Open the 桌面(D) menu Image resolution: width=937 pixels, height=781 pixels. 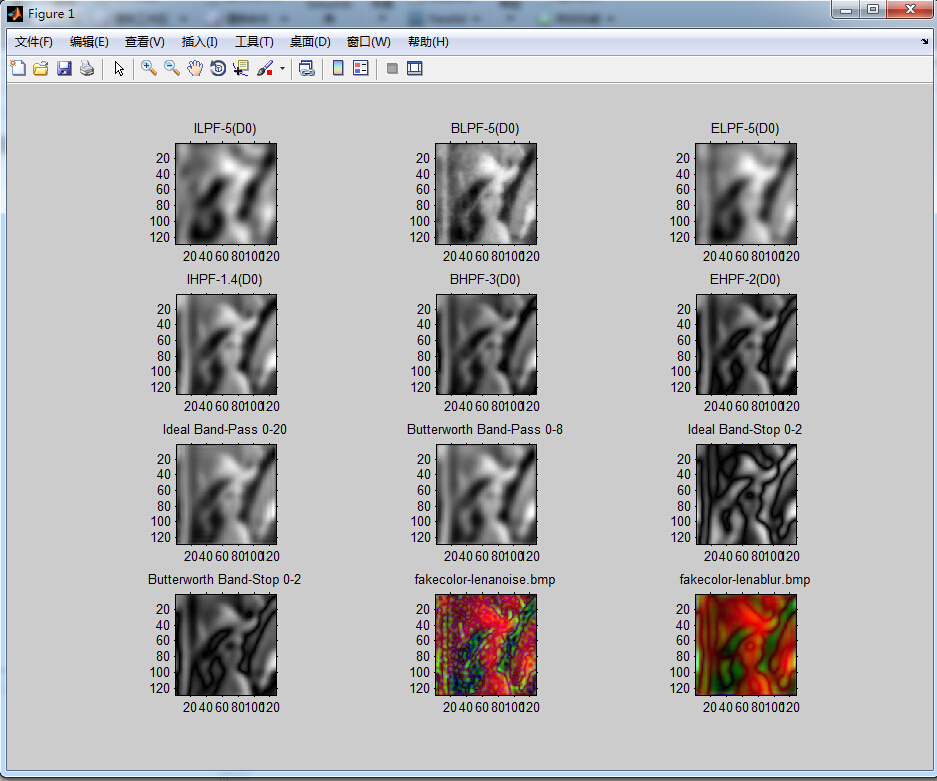pos(310,42)
